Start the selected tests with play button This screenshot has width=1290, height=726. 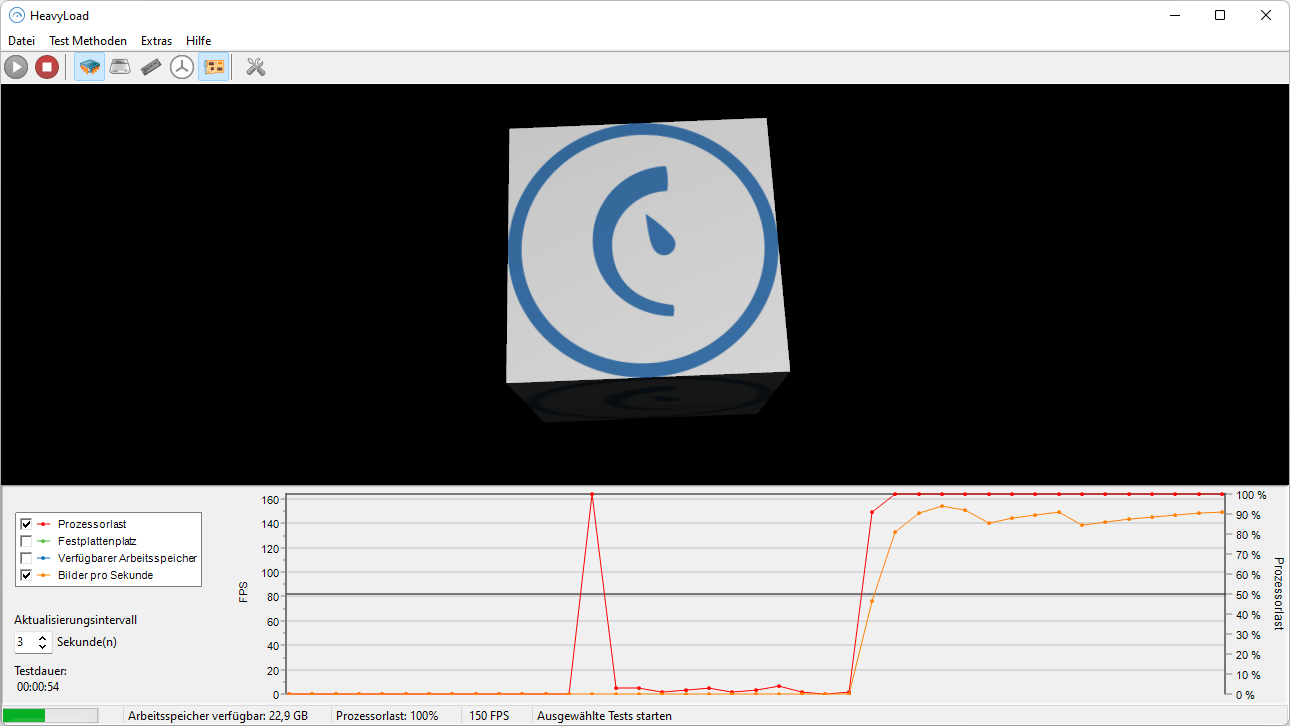pos(16,67)
